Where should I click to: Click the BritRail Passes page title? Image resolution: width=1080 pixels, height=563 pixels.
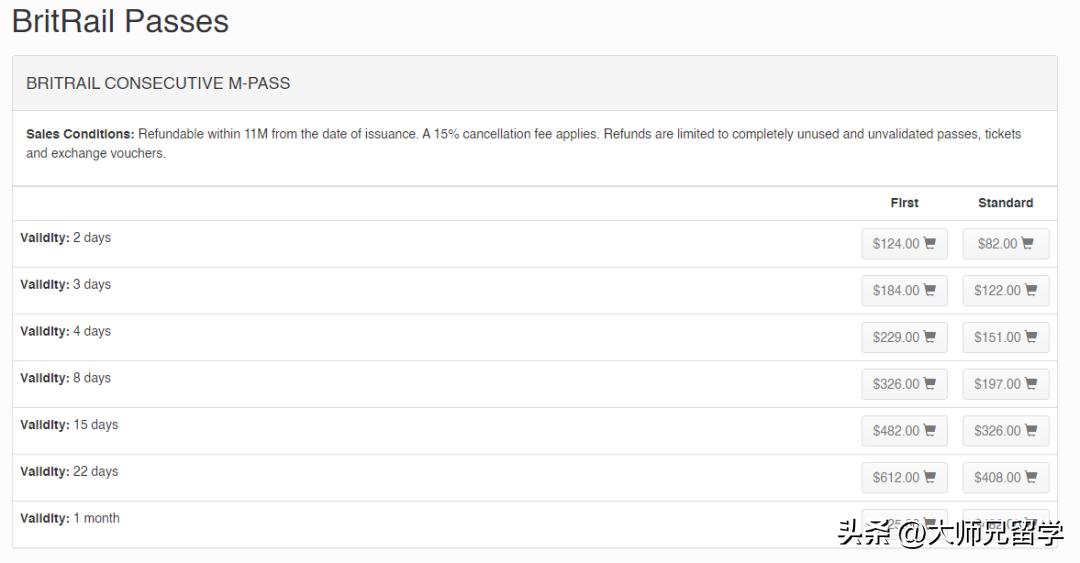point(120,22)
